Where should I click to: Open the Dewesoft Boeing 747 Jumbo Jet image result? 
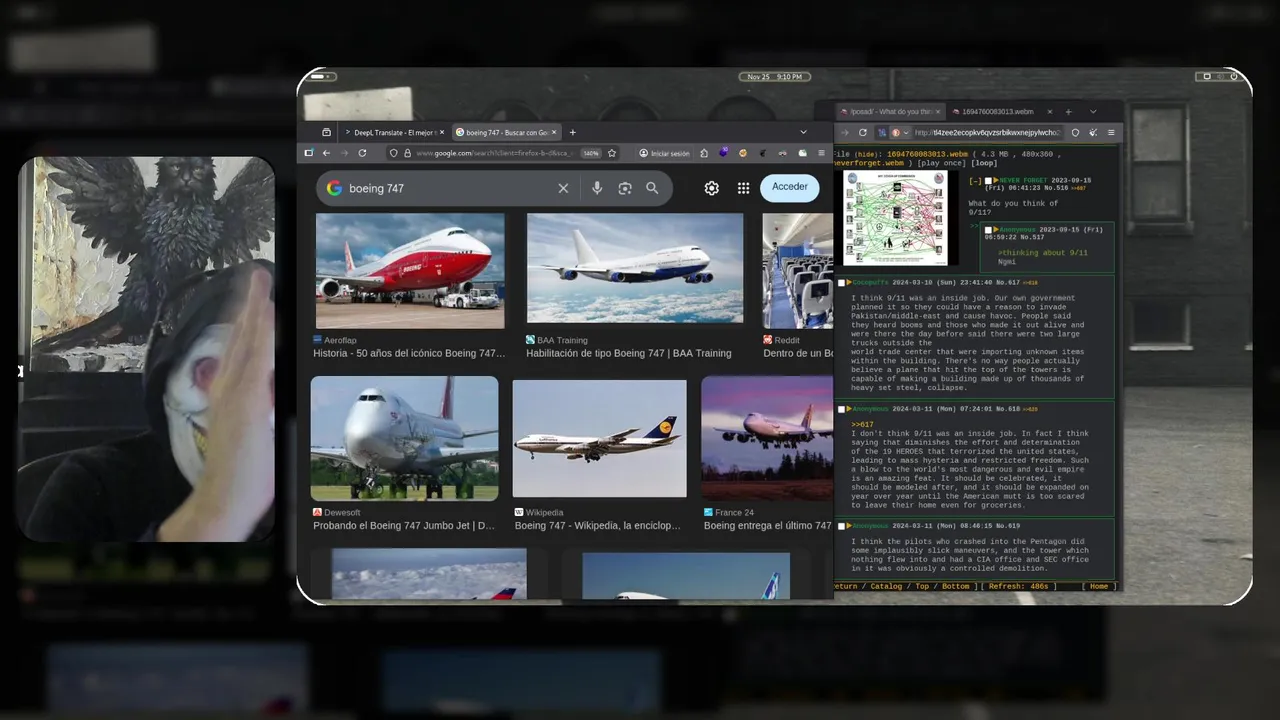click(x=404, y=438)
